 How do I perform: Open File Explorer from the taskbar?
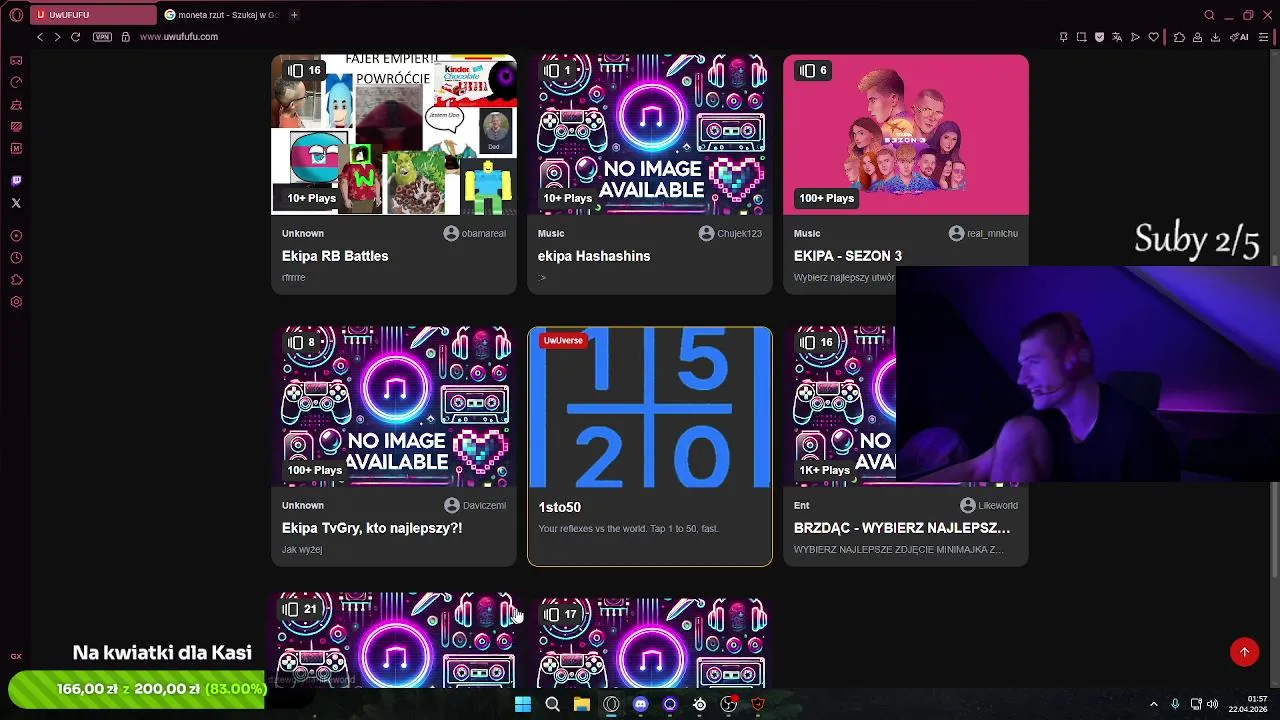click(x=581, y=704)
